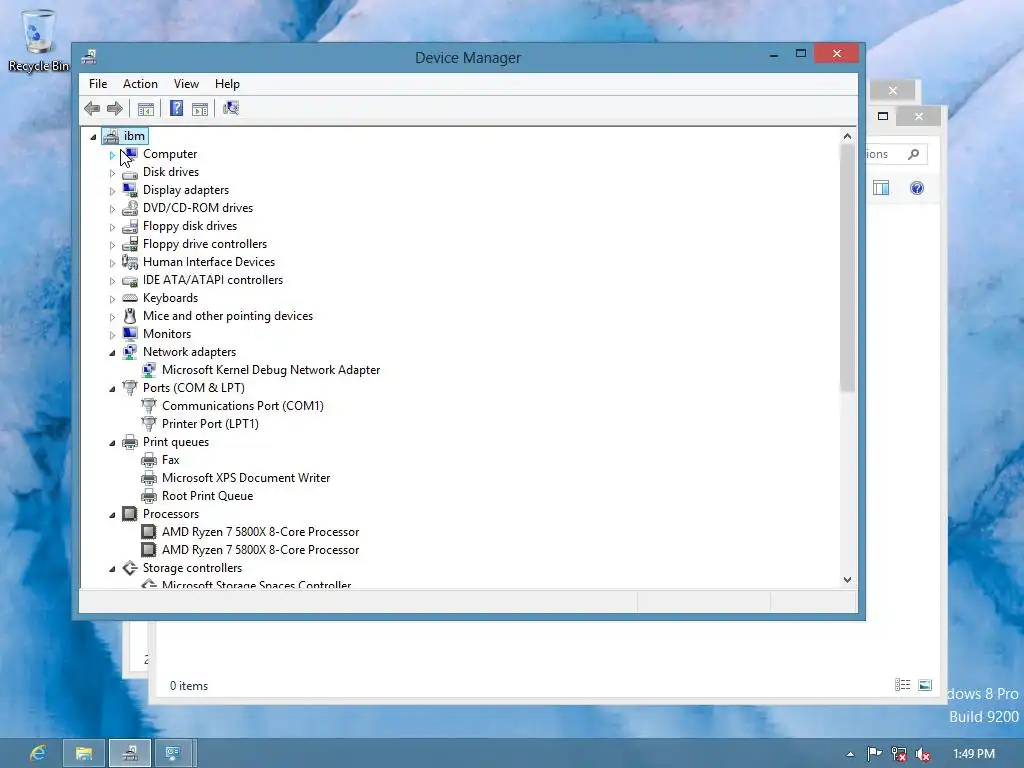Select the Keyboards category icon
The width and height of the screenshot is (1024, 768).
point(130,298)
